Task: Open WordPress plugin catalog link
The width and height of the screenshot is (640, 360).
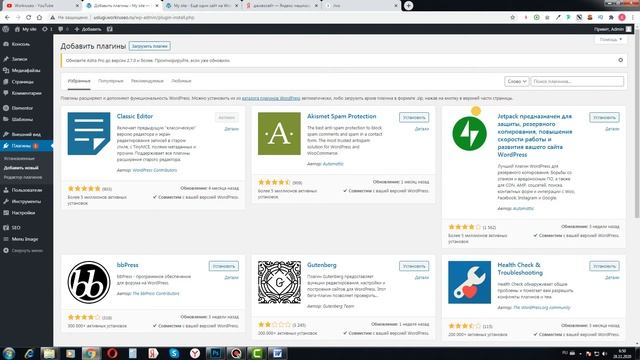Action: 271,98
